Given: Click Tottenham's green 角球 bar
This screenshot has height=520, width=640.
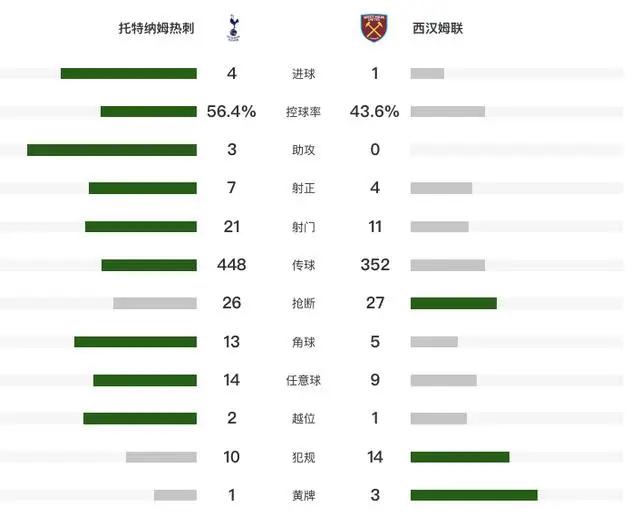Looking at the screenshot, I should point(136,342).
